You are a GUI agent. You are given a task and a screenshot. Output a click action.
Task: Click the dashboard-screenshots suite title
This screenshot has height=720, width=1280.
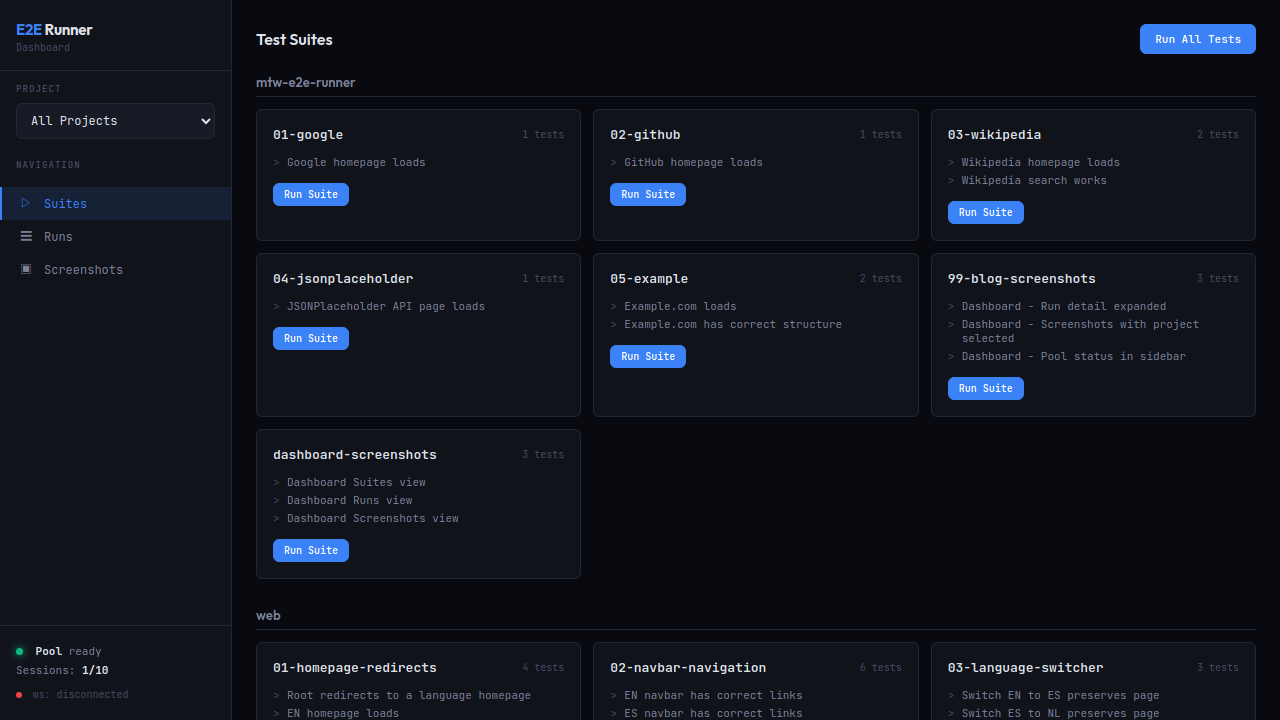click(355, 454)
